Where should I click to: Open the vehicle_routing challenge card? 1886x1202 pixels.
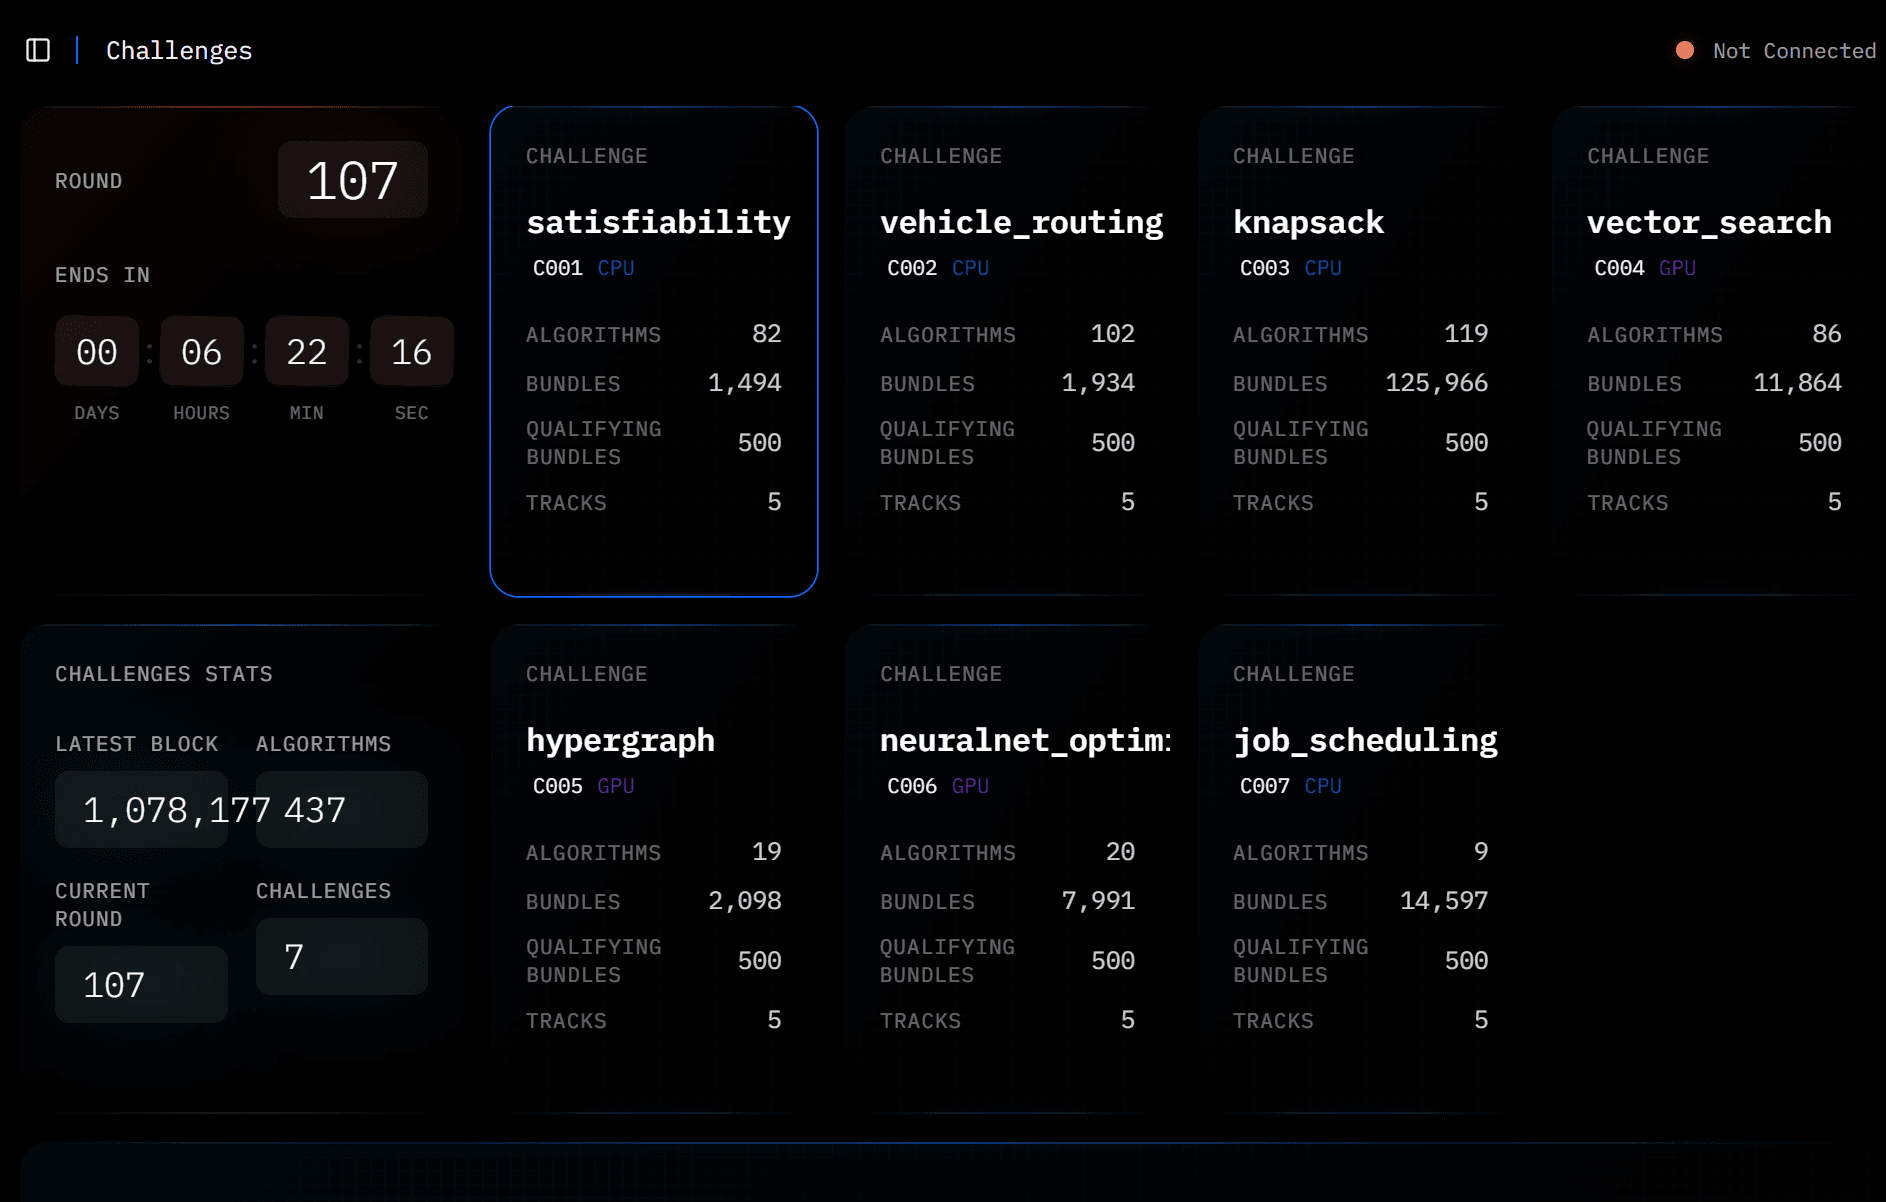click(x=1007, y=350)
